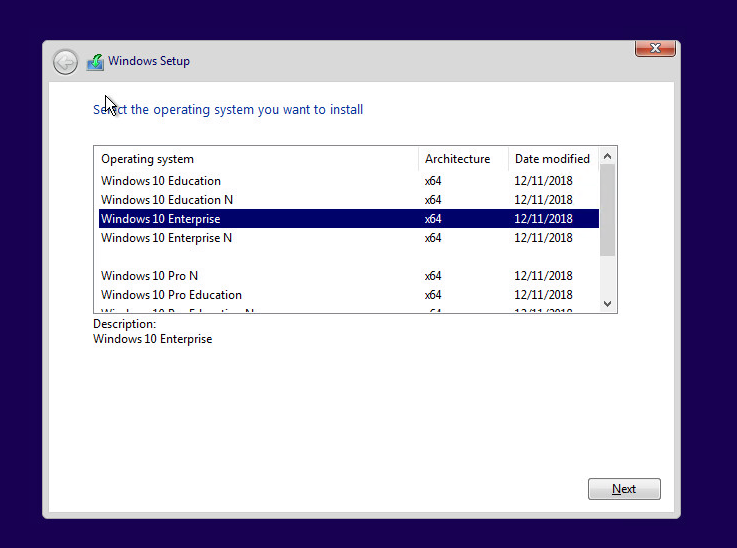This screenshot has height=548, width=737.
Task: Close the Windows Setup dialog
Action: (x=655, y=48)
